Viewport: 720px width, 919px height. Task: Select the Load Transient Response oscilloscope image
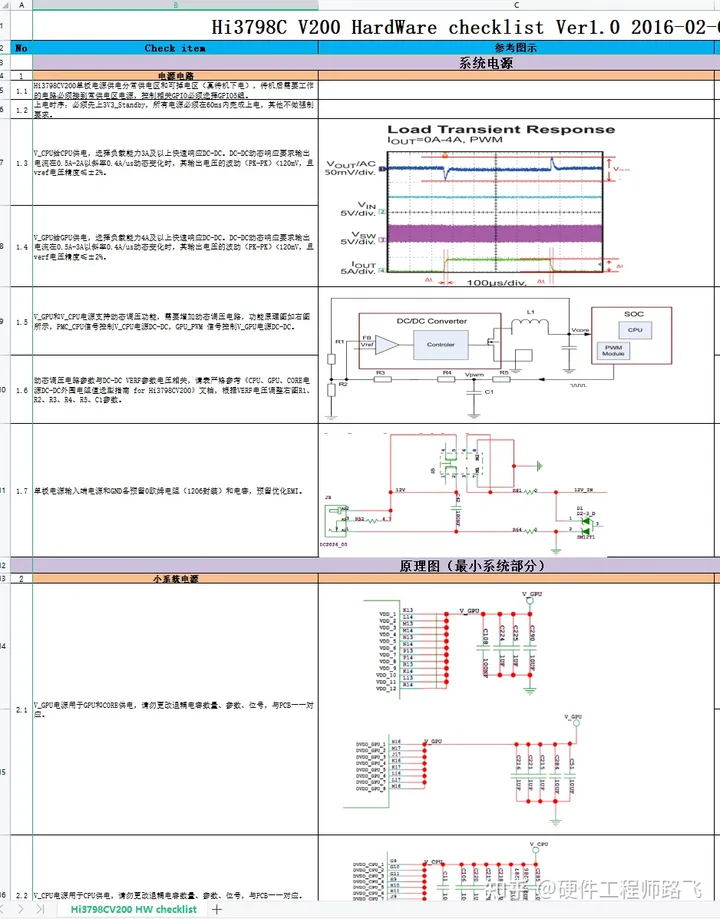click(477, 204)
